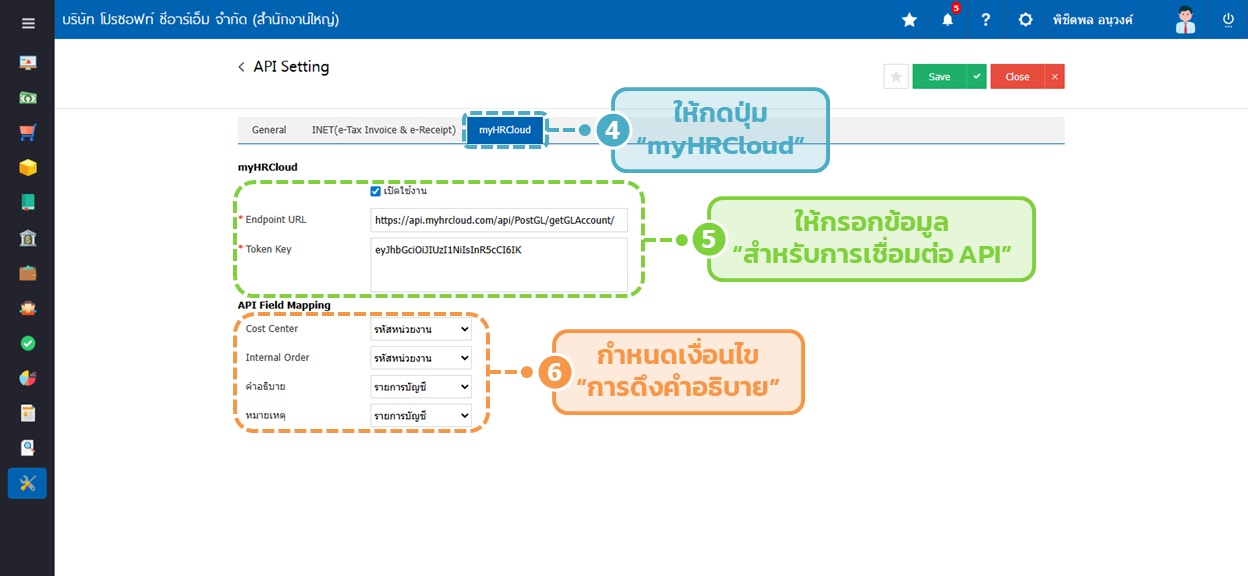This screenshot has height=576, width=1248.
Task: Open notifications bell with red badge
Action: coord(947,20)
